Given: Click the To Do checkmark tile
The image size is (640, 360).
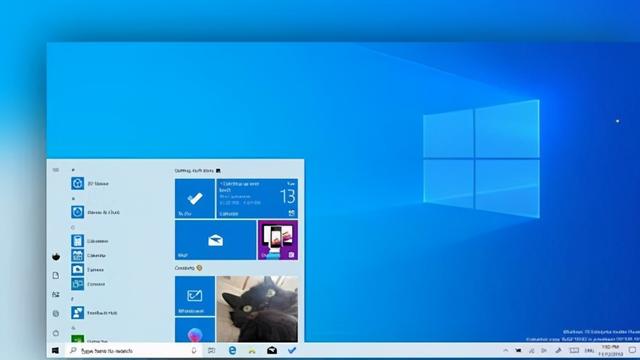Looking at the screenshot, I should (195, 198).
